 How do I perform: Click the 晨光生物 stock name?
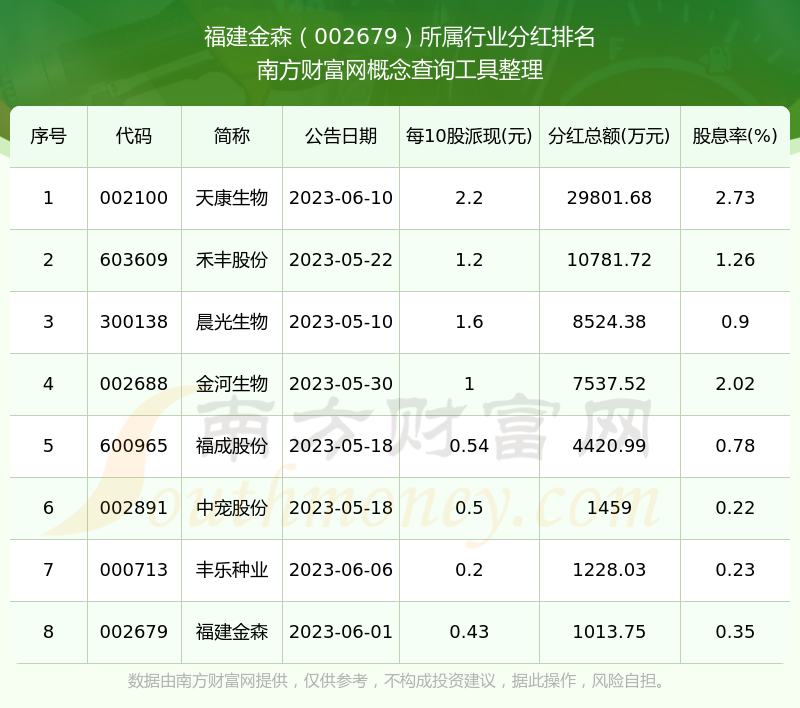click(231, 322)
